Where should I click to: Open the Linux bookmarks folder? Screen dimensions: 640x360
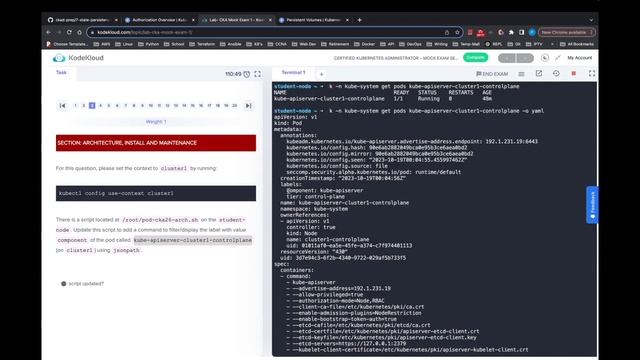tap(124, 44)
